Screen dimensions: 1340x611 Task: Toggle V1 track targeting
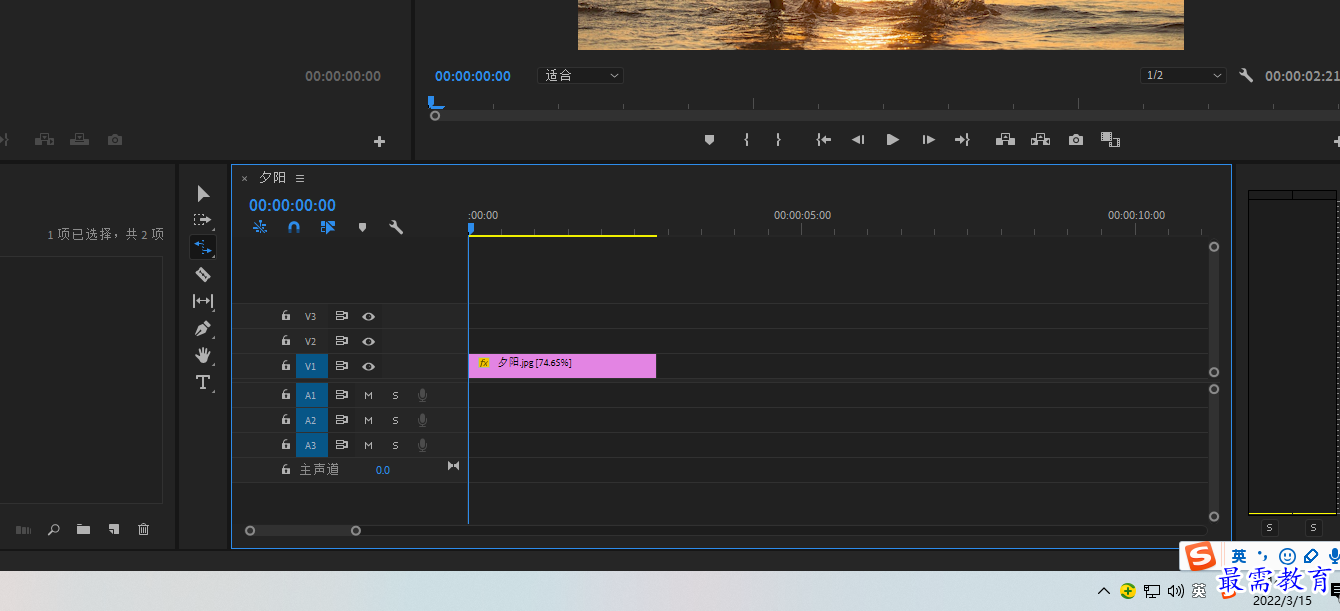[x=311, y=366]
